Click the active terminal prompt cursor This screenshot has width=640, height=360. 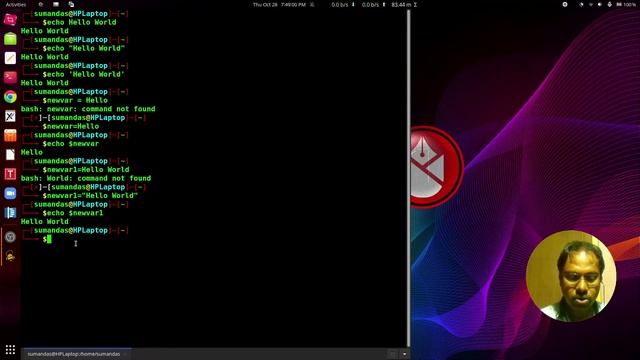point(49,239)
